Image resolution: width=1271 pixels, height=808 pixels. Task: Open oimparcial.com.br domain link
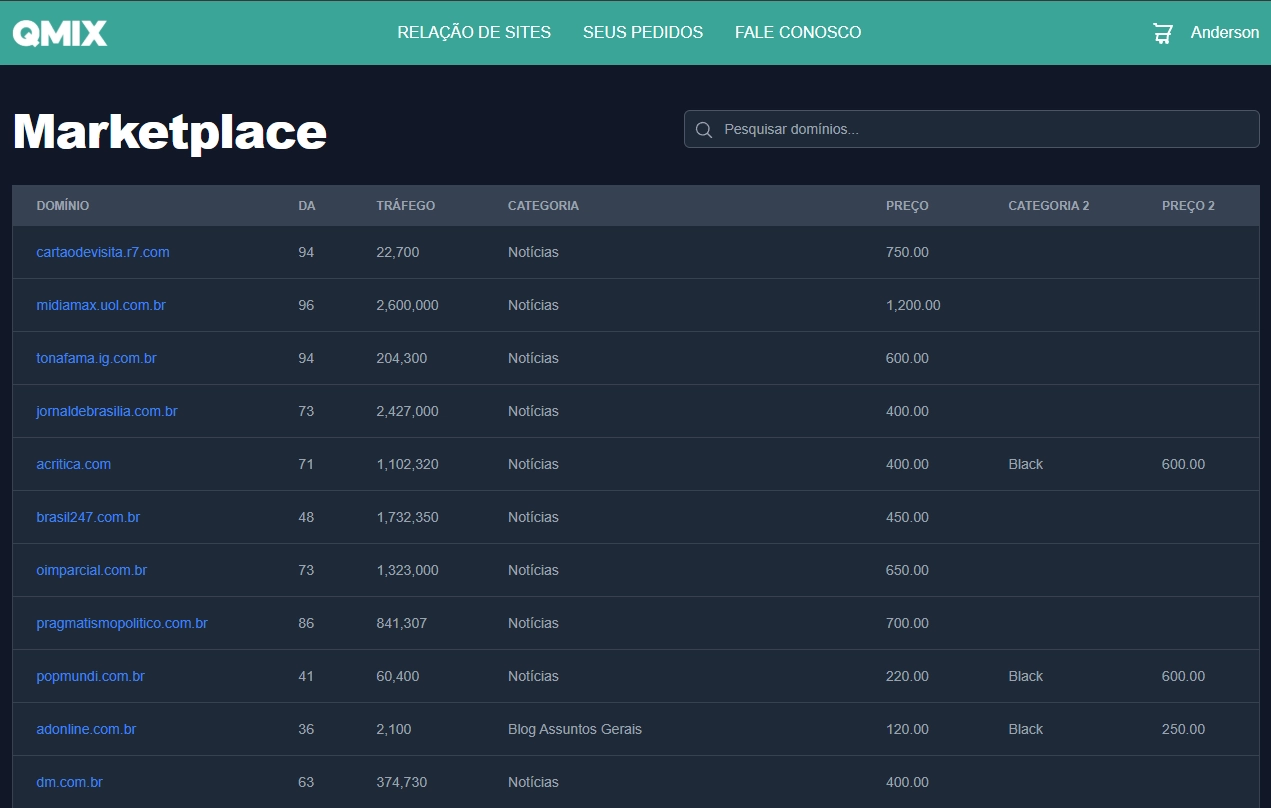[x=92, y=570]
